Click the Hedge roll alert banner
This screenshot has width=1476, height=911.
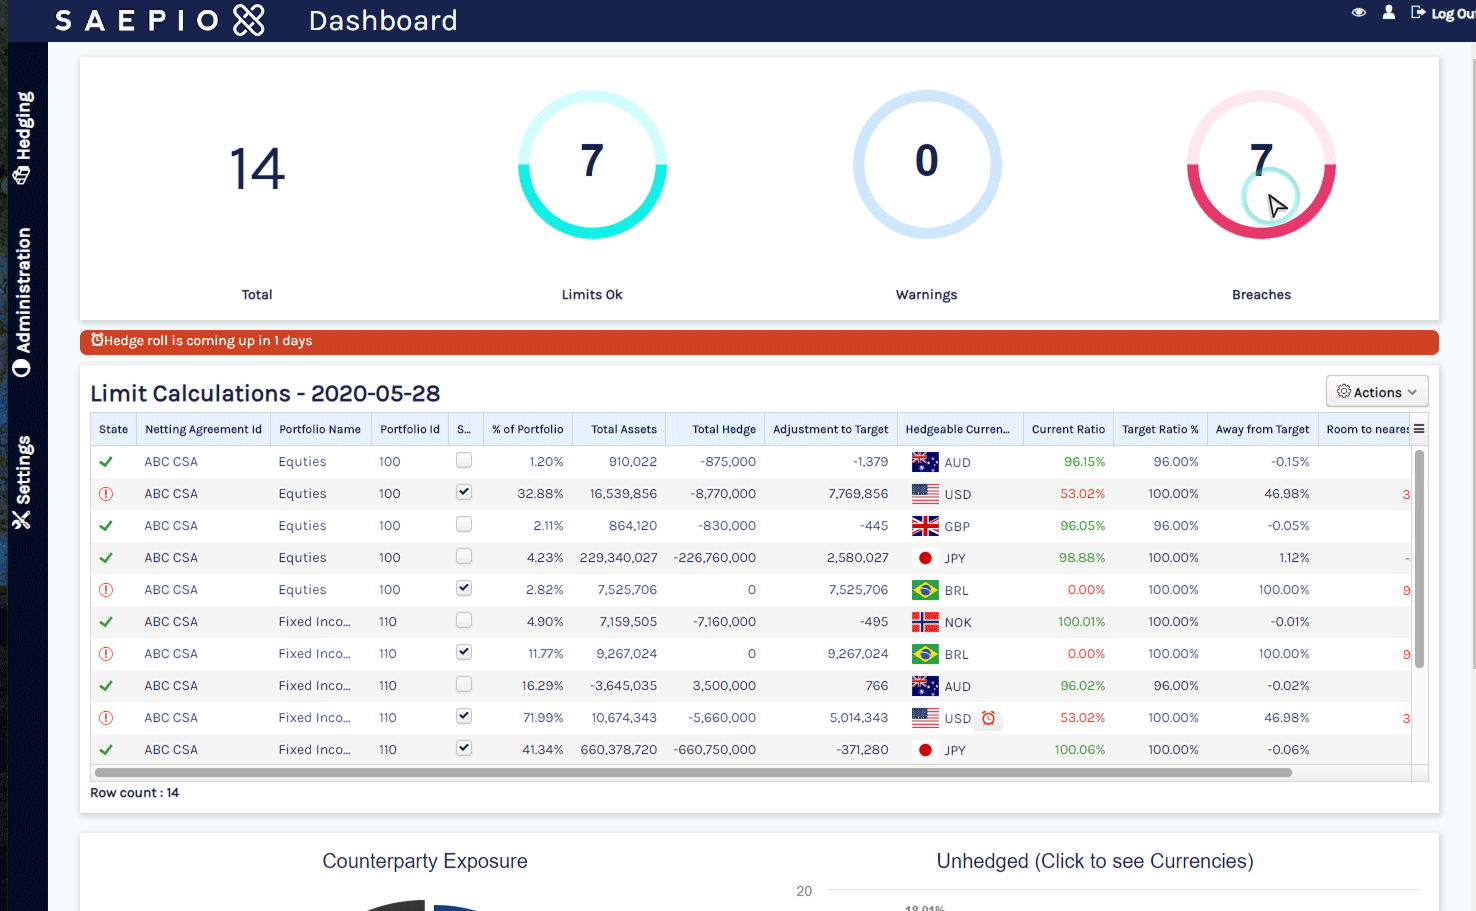click(759, 342)
